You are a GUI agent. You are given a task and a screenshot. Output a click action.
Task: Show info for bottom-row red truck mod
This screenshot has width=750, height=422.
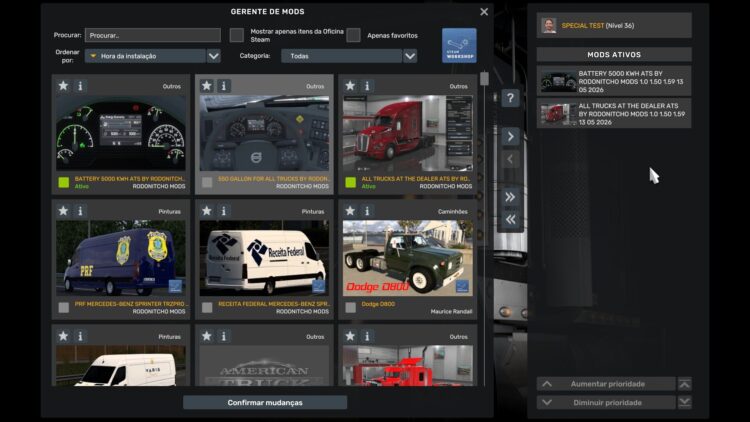click(367, 336)
